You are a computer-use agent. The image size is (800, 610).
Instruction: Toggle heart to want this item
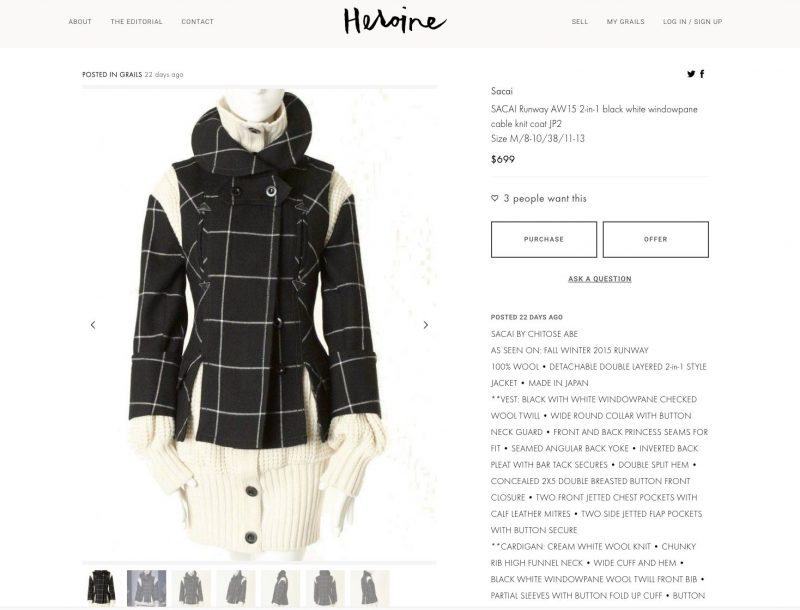(494, 198)
